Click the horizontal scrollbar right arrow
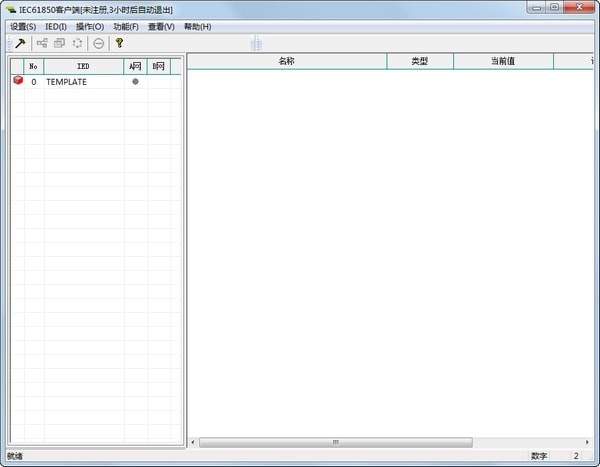Screen dimensions: 600x467 (584, 441)
